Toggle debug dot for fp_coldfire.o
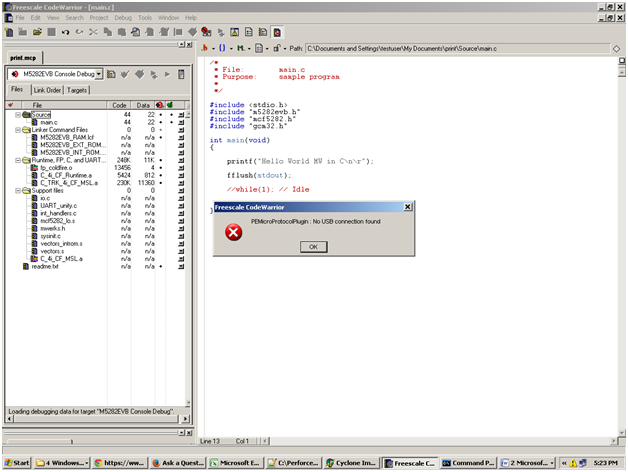Image resolution: width=628 pixels, height=472 pixels. pyautogui.click(x=161, y=167)
